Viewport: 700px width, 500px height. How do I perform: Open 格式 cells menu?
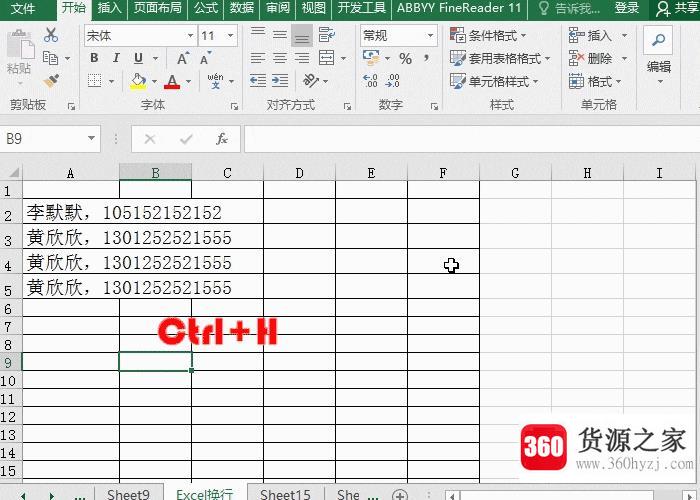click(595, 82)
